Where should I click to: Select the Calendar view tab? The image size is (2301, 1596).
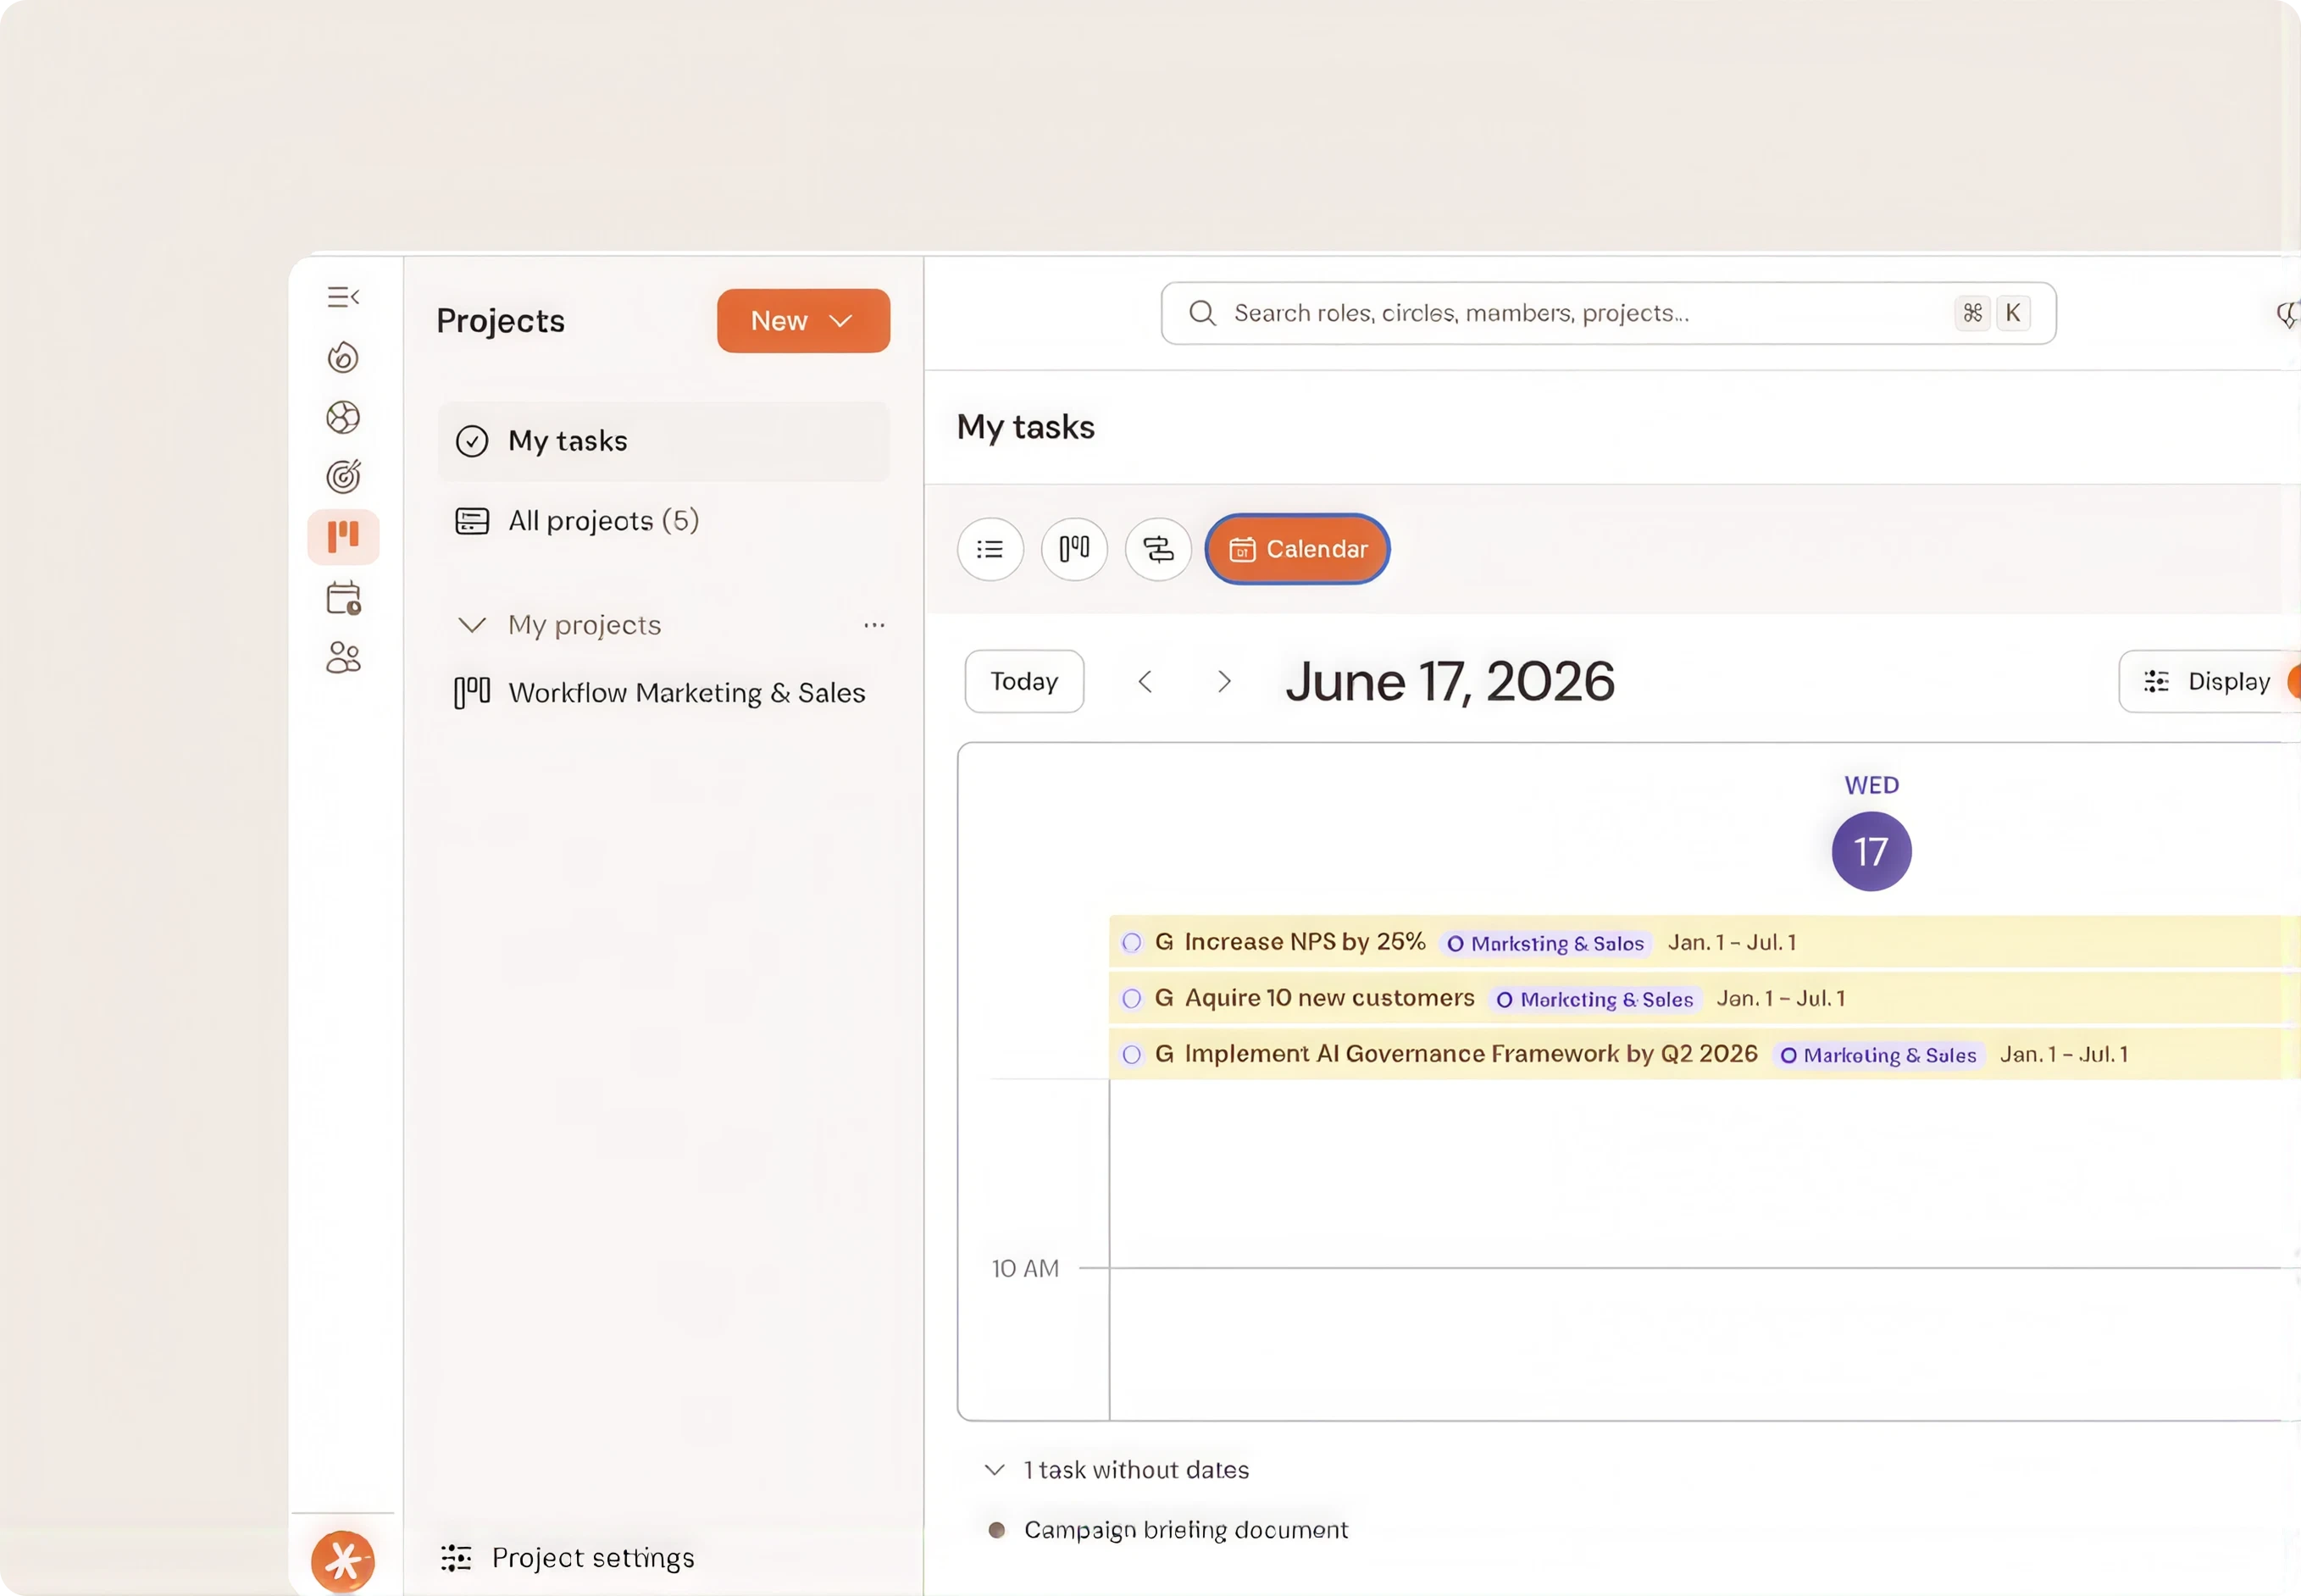pos(1298,549)
